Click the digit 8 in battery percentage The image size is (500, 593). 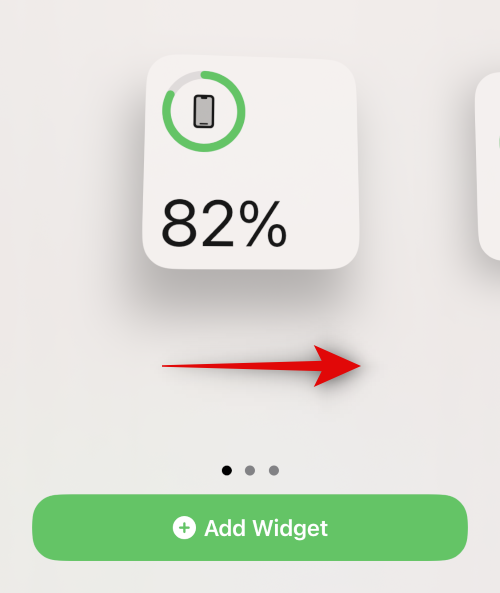coord(180,224)
